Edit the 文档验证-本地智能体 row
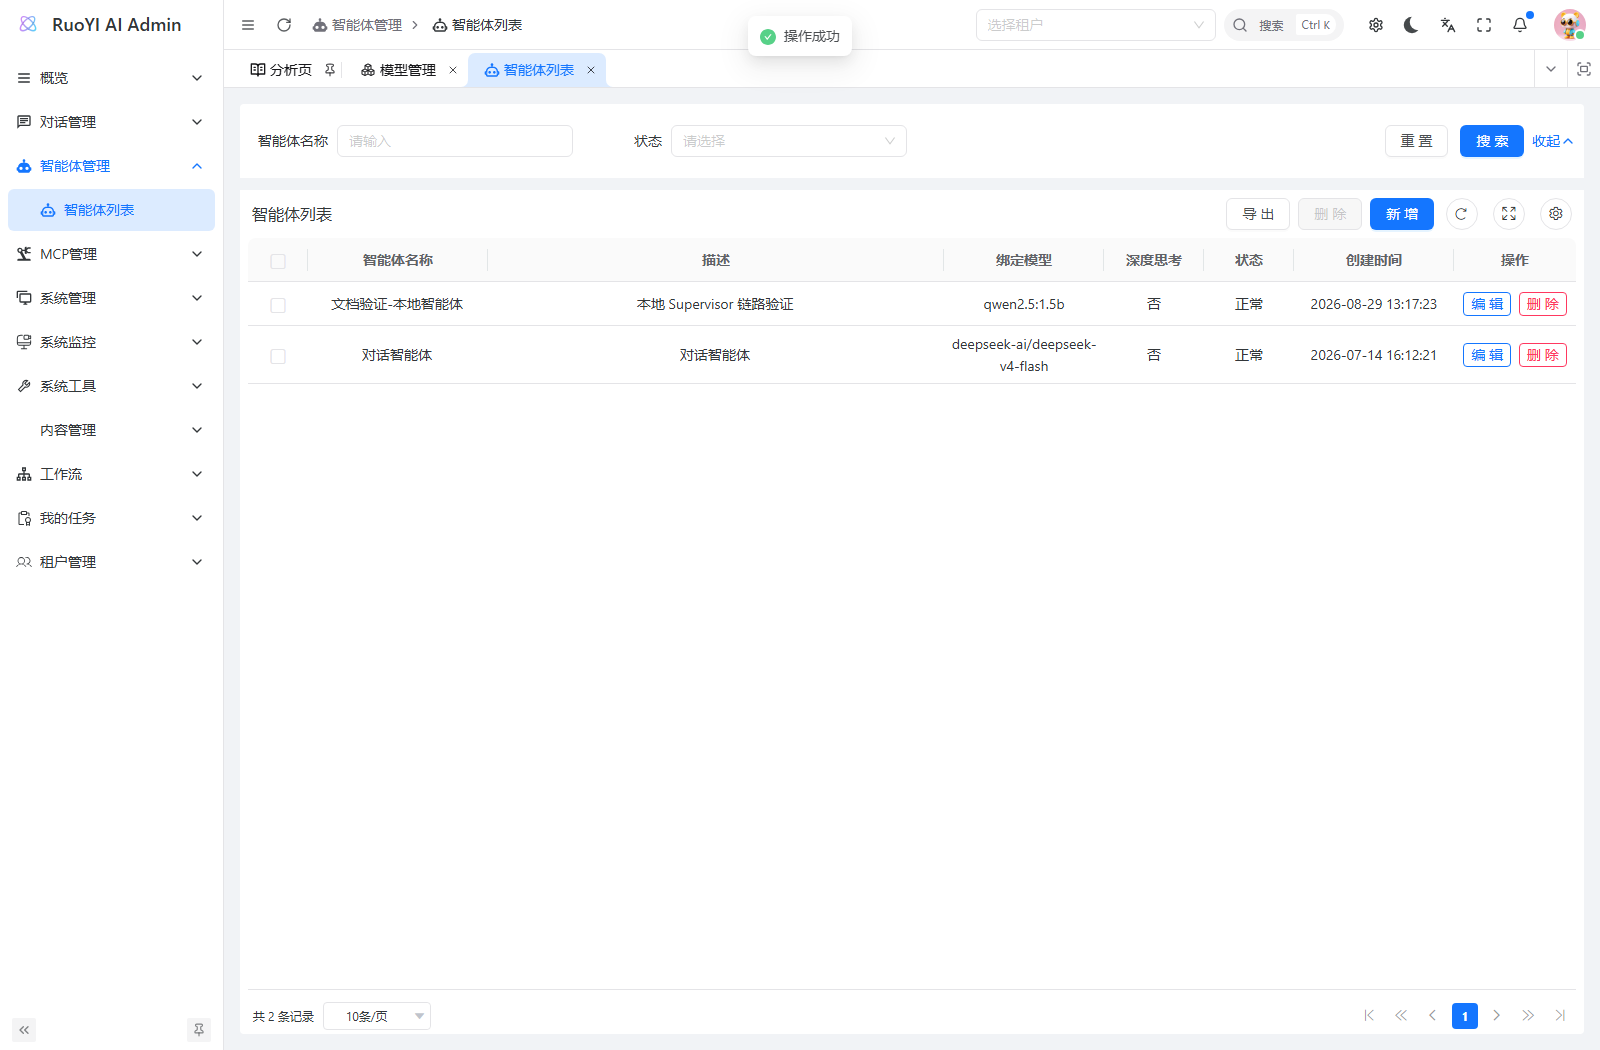1600x1050 pixels. (x=1487, y=304)
